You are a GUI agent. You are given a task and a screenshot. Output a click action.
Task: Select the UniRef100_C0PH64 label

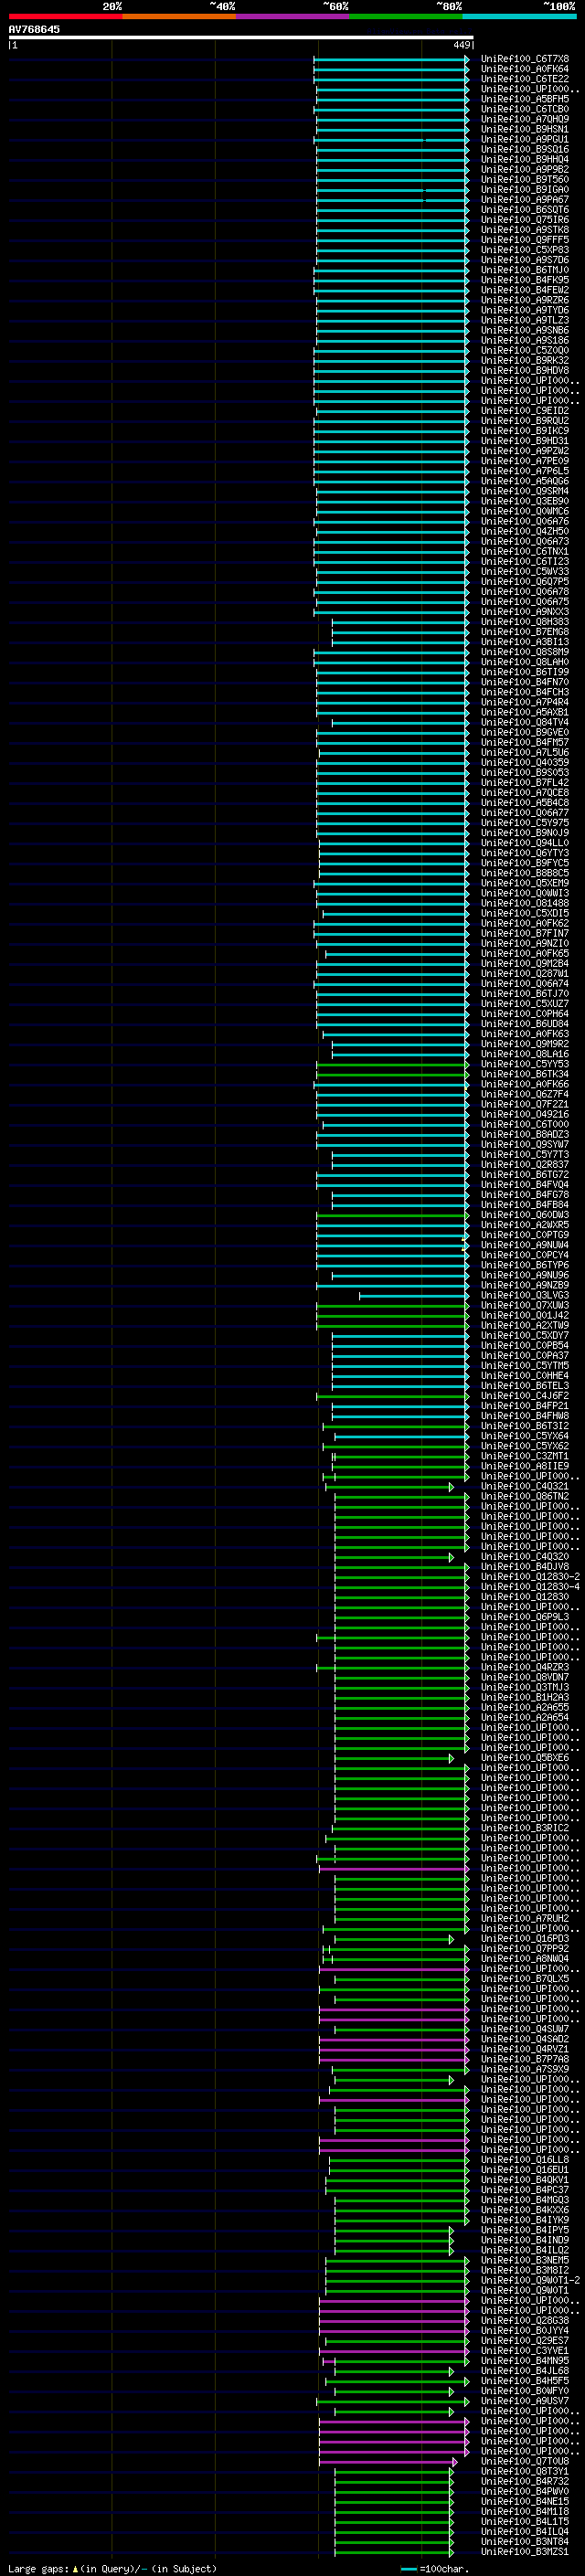coord(525,1013)
